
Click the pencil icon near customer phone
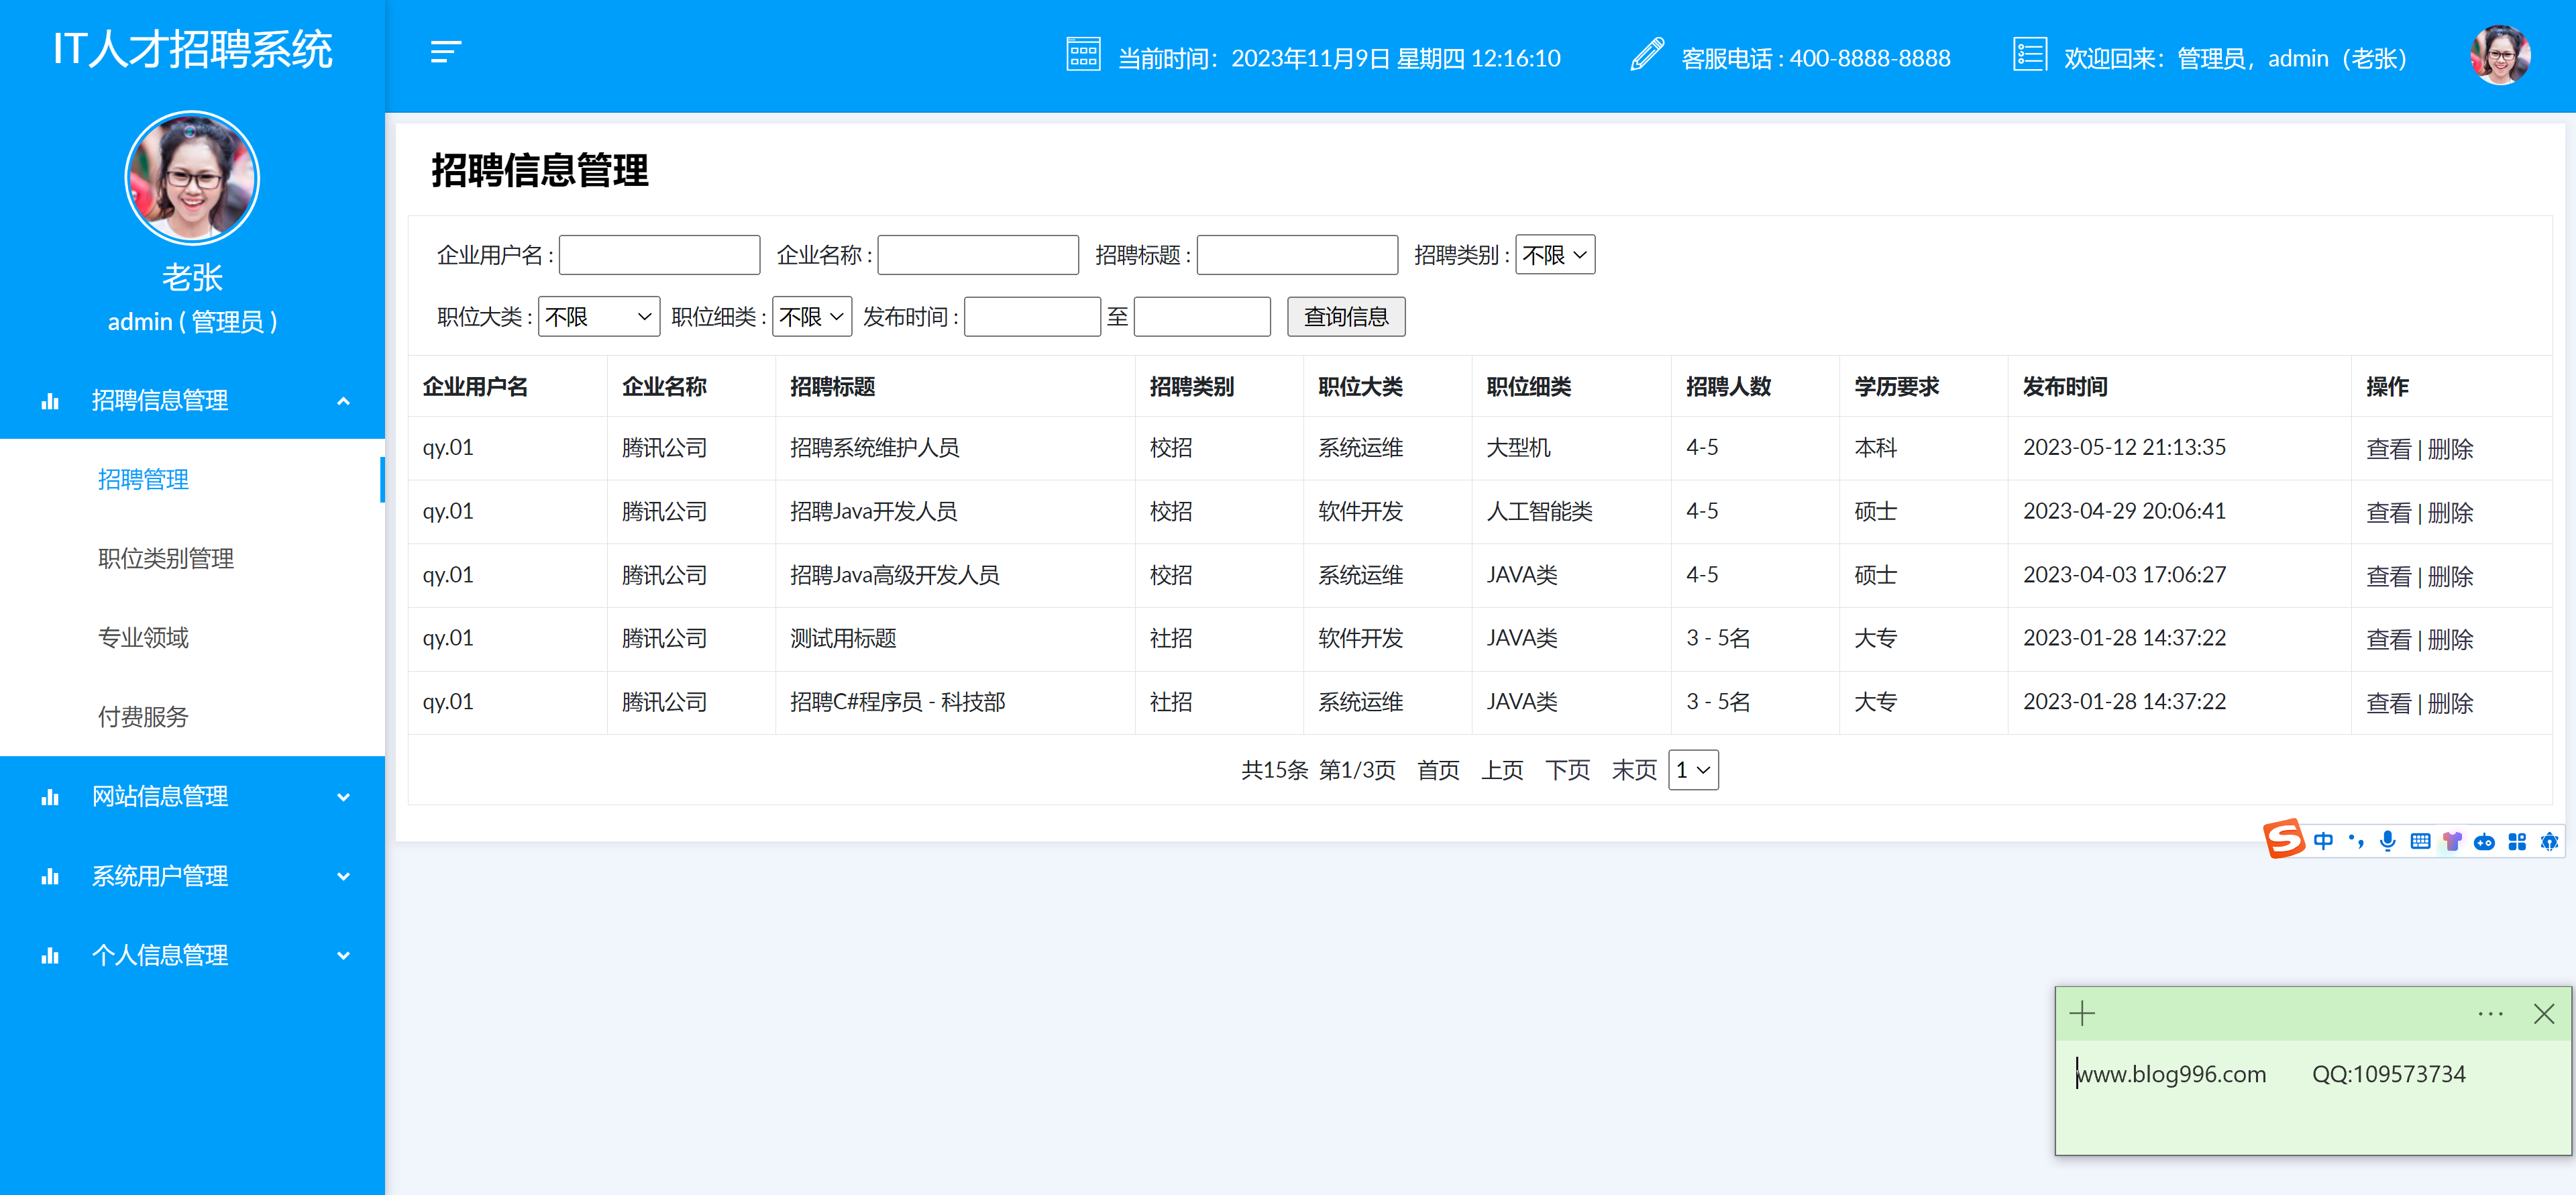point(1647,54)
